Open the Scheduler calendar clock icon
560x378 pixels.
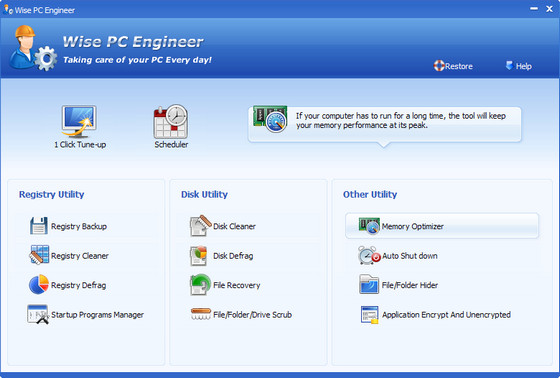(x=171, y=121)
